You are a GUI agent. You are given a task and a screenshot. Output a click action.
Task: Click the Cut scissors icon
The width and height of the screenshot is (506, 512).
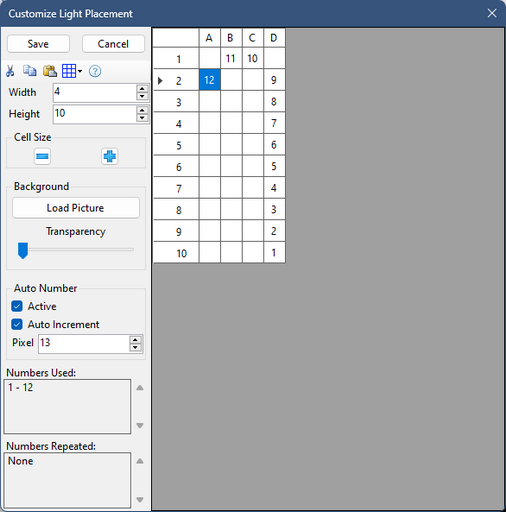click(x=10, y=71)
